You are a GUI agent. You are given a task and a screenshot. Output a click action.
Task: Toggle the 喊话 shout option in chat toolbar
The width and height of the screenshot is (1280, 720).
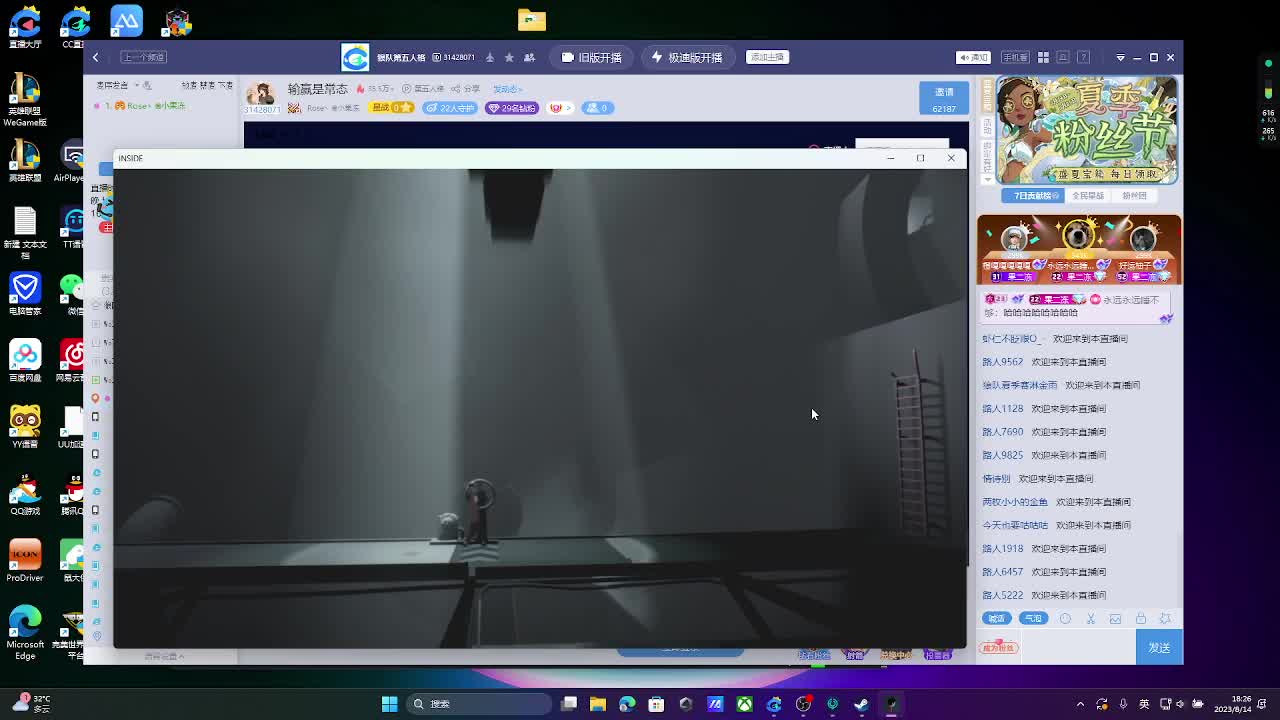tap(996, 619)
